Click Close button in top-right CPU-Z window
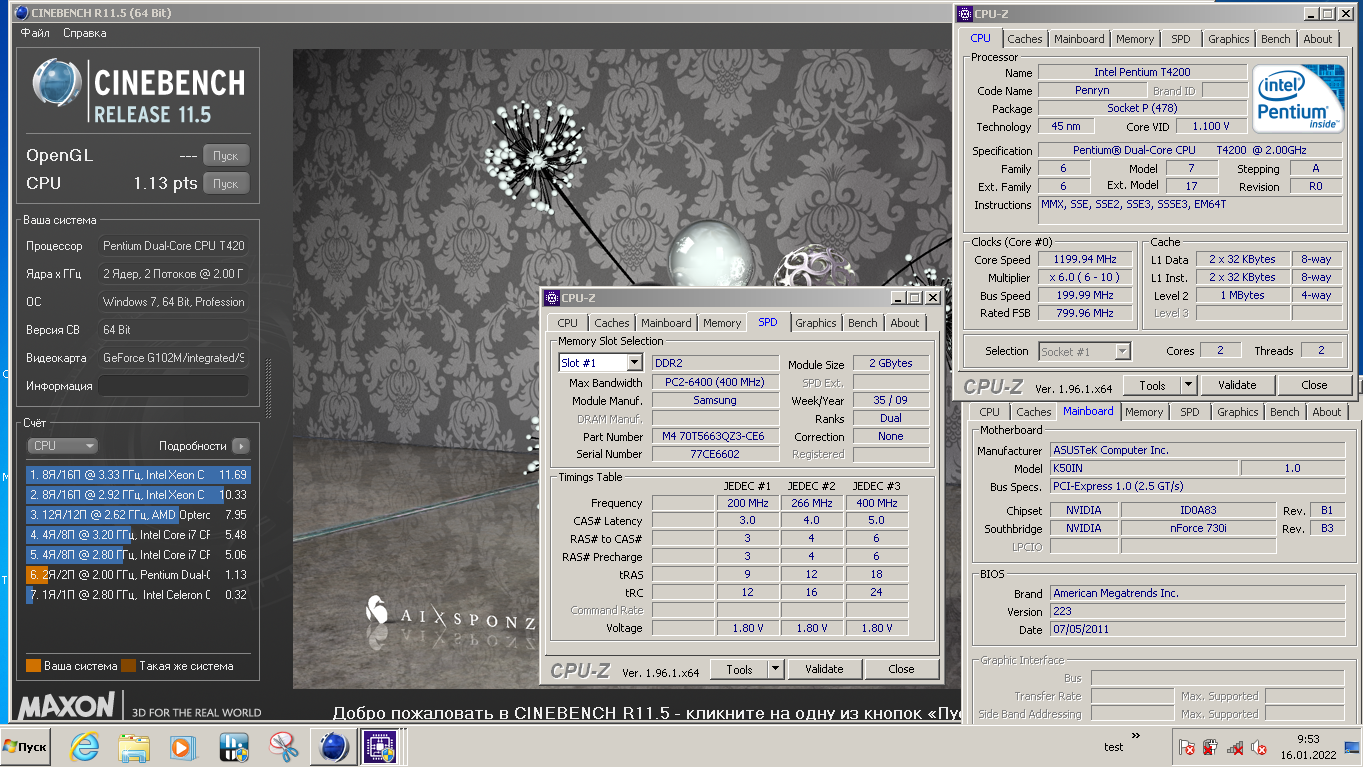Image resolution: width=1363 pixels, height=767 pixels. coord(1314,385)
